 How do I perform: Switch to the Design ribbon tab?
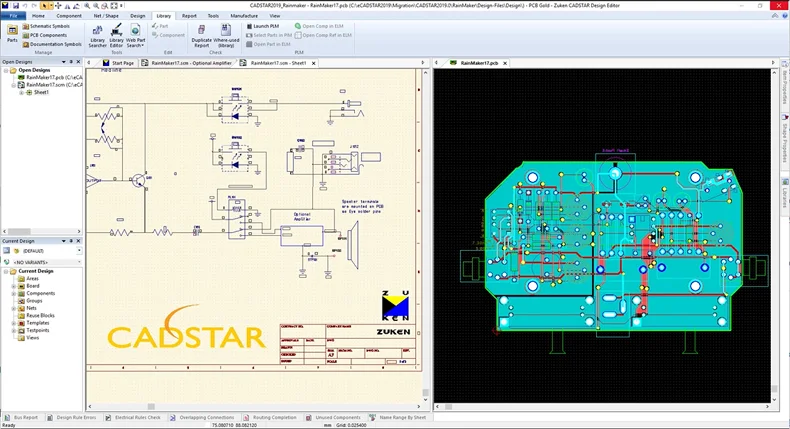click(x=138, y=16)
